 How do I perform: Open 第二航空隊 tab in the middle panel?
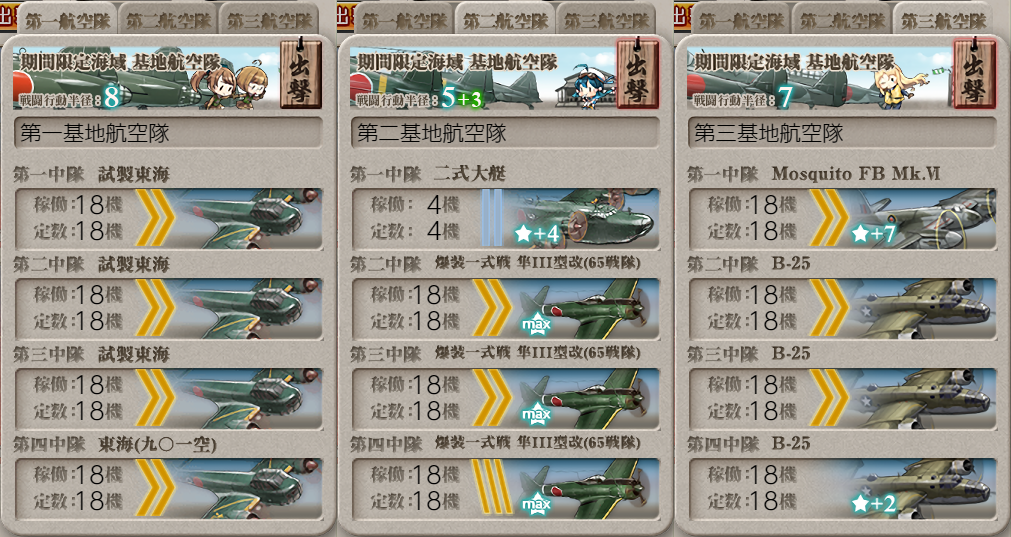click(506, 20)
